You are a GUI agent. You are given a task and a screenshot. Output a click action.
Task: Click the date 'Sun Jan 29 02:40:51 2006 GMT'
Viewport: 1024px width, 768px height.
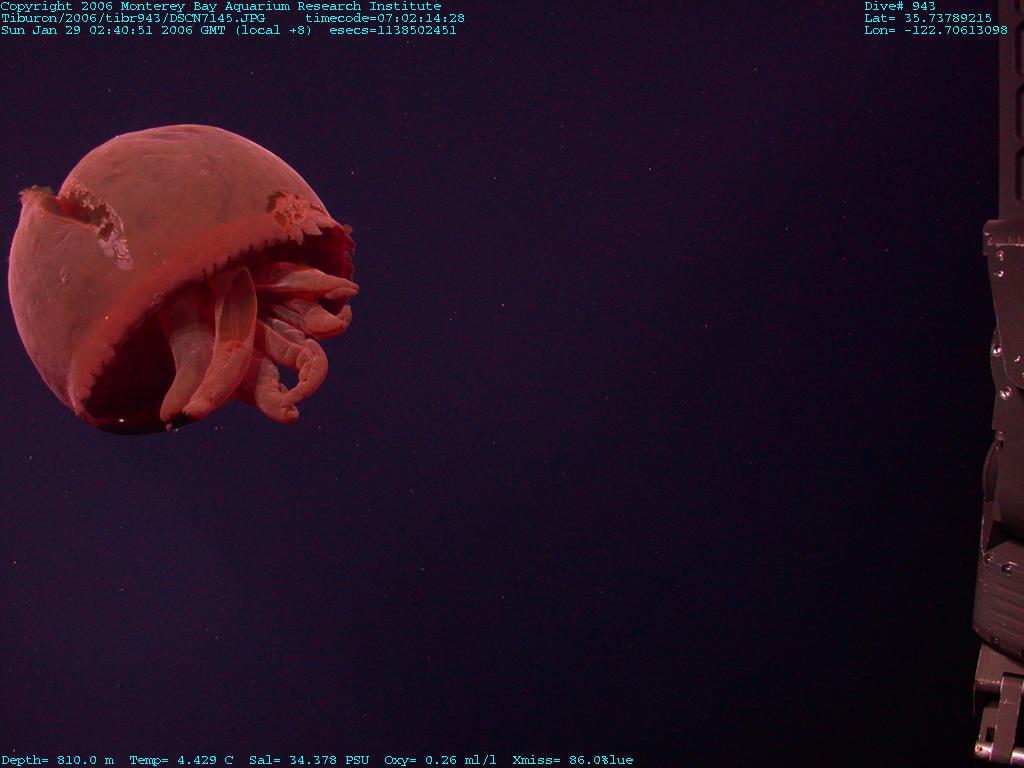point(115,31)
